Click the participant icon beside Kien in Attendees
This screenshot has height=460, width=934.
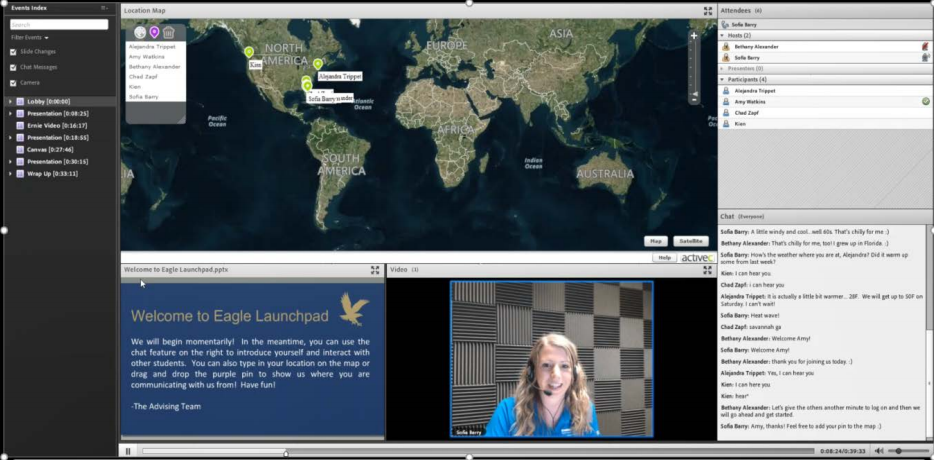coord(726,124)
